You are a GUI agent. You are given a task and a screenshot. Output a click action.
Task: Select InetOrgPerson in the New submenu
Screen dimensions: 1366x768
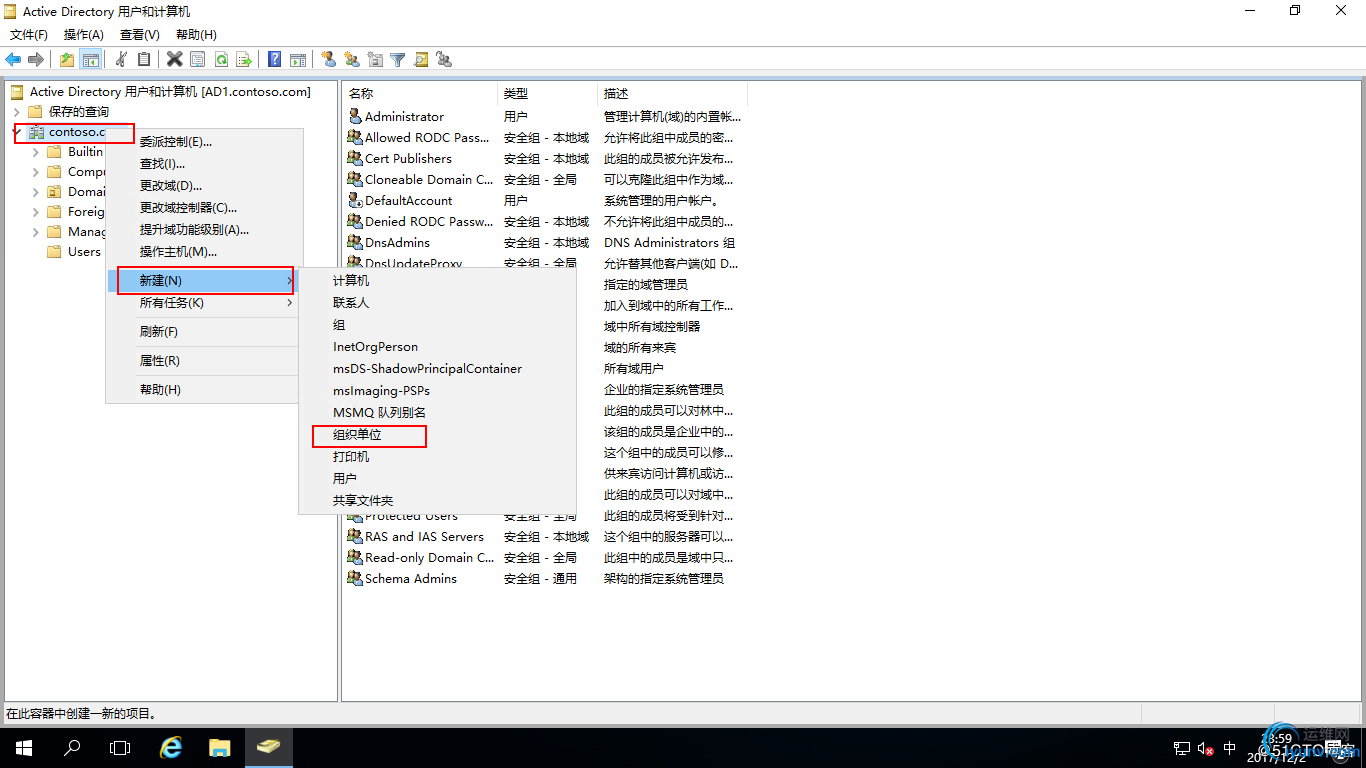[x=437, y=347]
